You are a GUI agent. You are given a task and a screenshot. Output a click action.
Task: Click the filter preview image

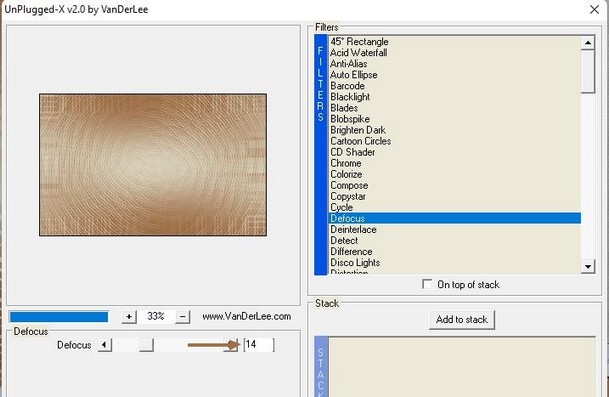click(153, 165)
